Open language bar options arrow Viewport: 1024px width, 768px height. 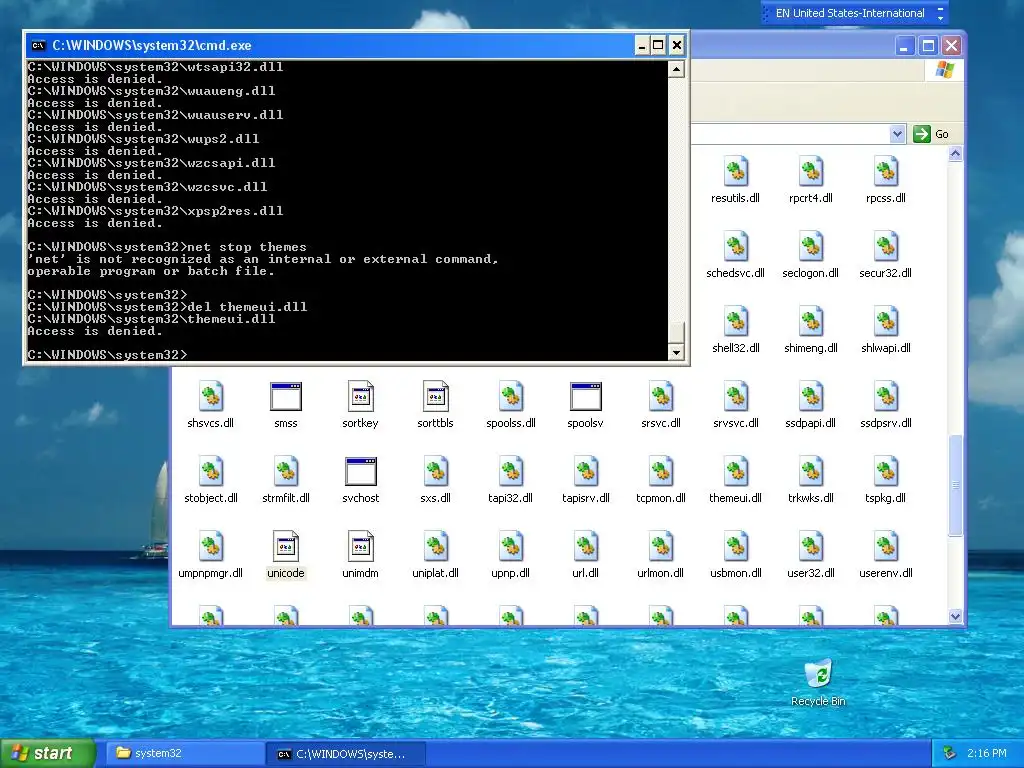[x=940, y=18]
